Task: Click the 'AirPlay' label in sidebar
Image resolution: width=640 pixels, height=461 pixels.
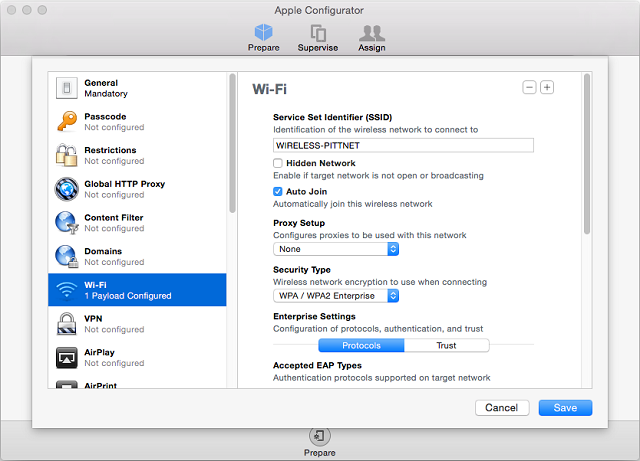Action: [99, 352]
